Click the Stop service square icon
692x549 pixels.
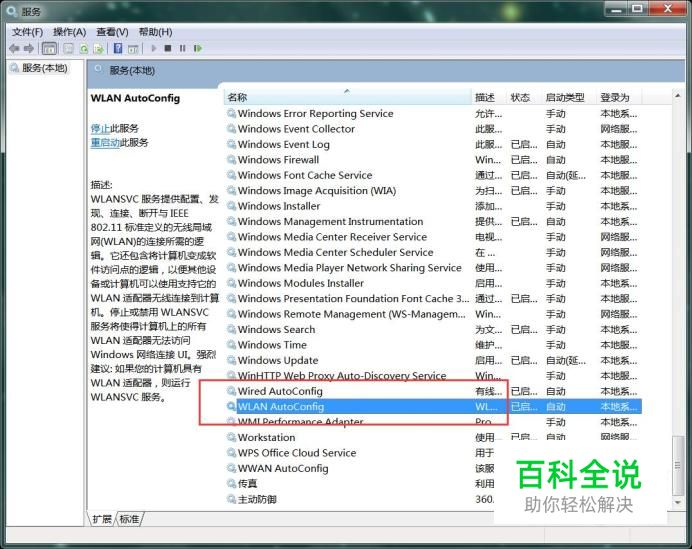click(x=168, y=48)
